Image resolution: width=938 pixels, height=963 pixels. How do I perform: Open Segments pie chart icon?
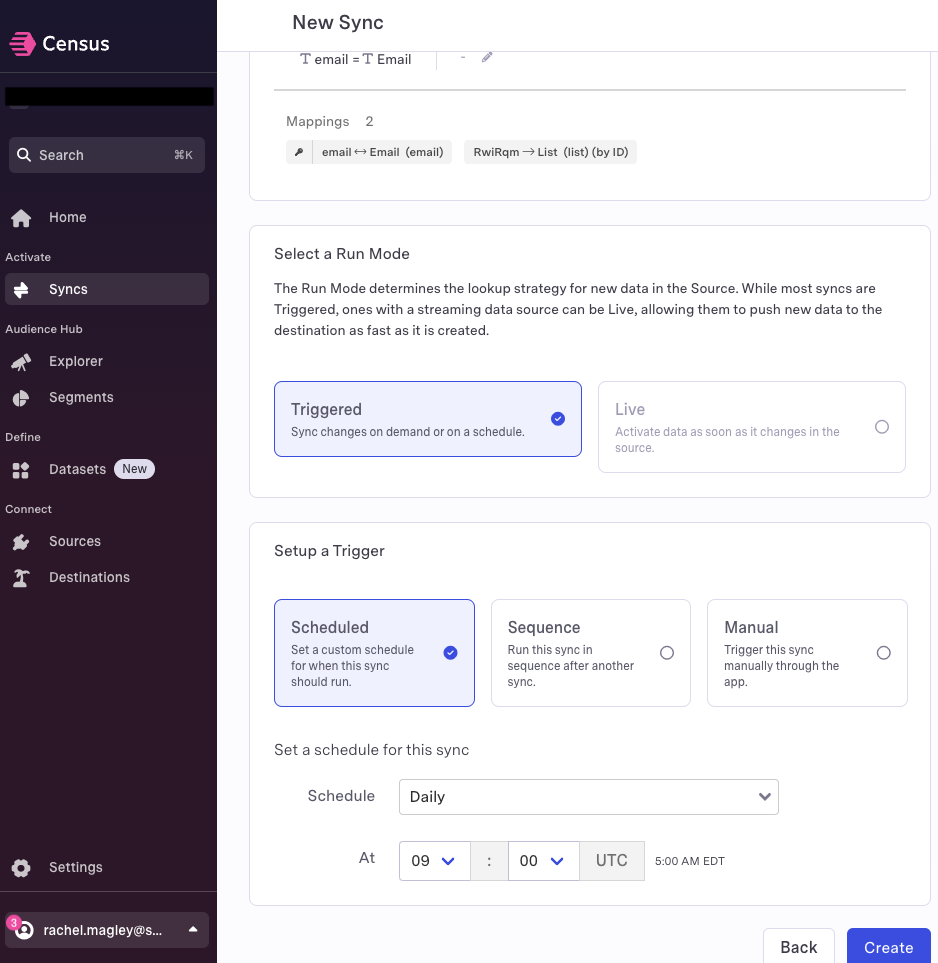(x=21, y=398)
